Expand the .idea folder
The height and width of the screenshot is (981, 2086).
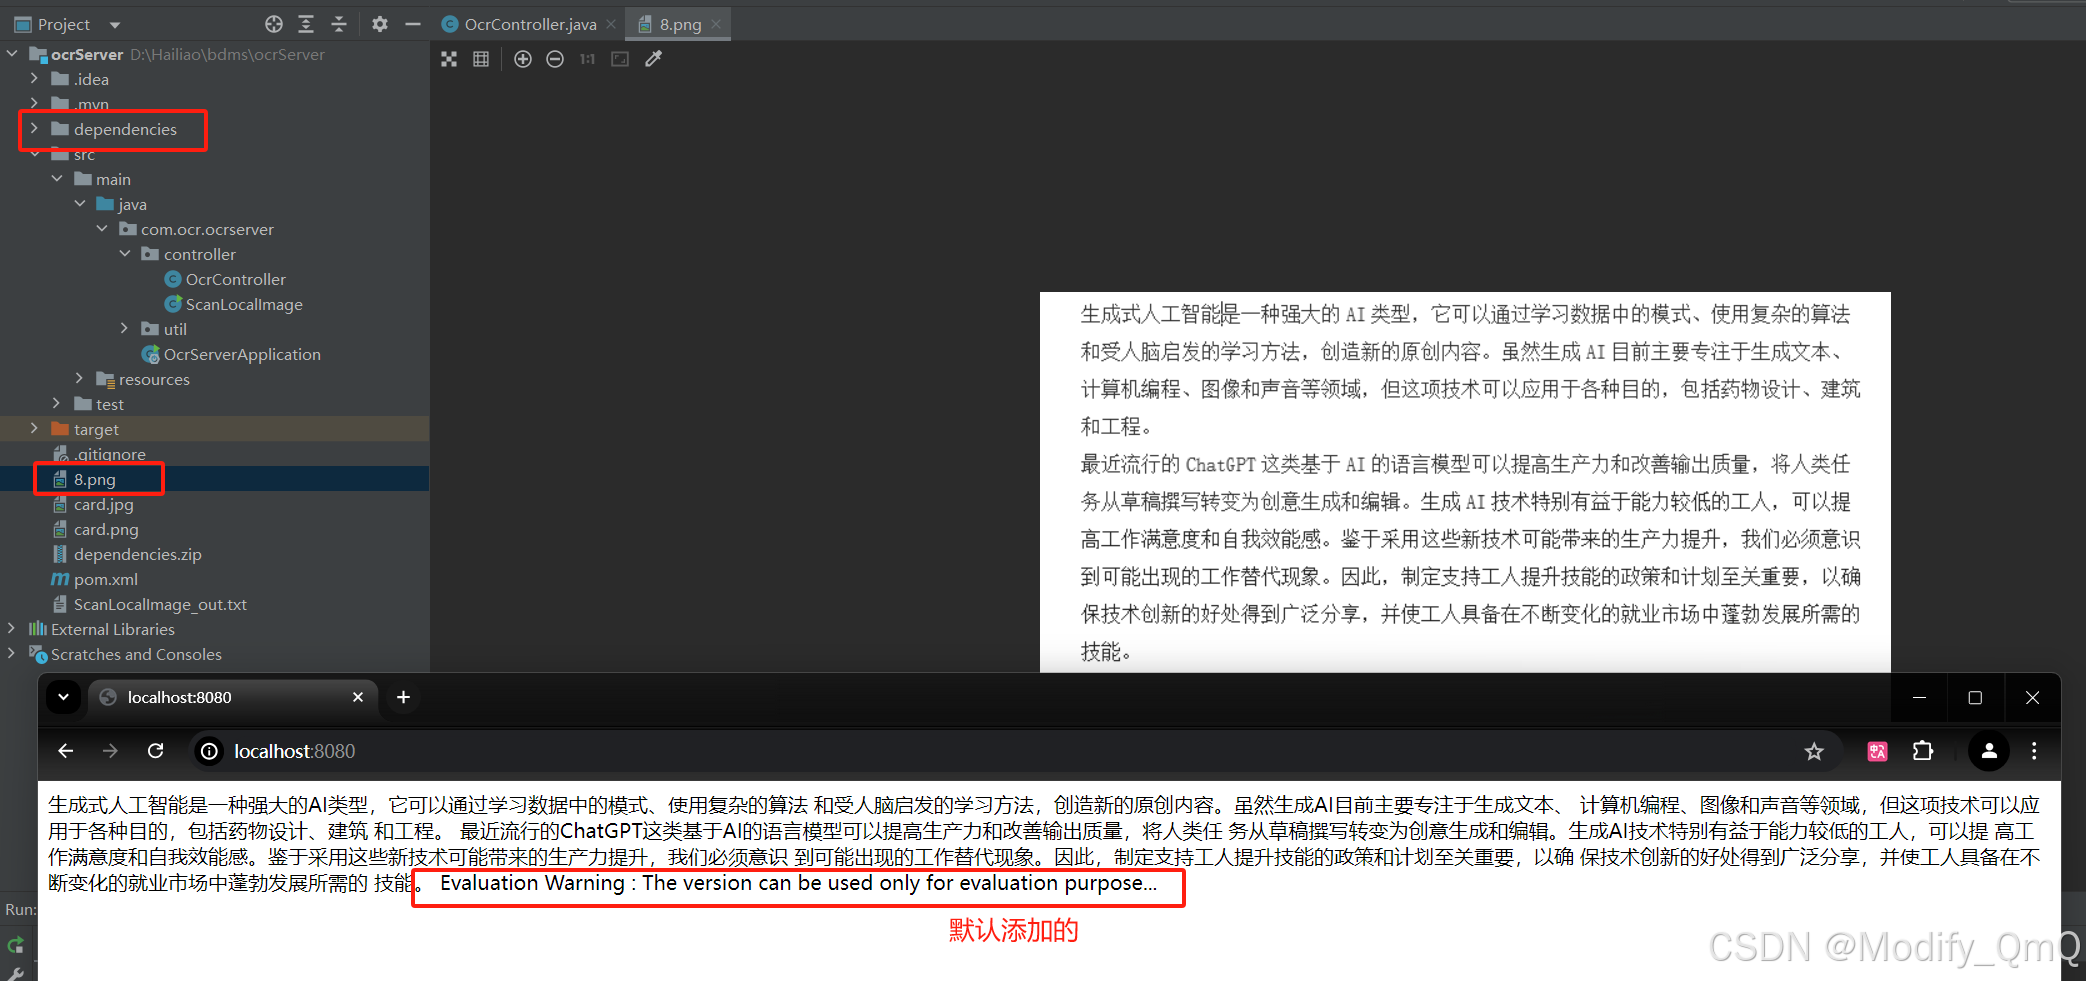click(x=35, y=78)
